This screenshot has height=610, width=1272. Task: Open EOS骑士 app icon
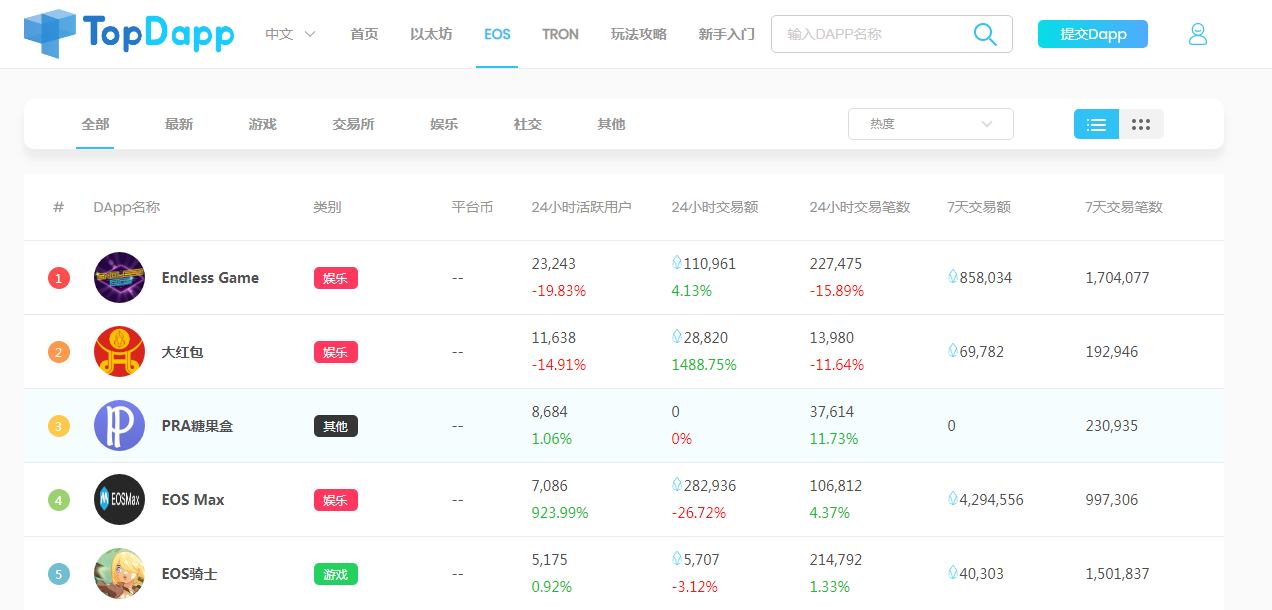119,574
